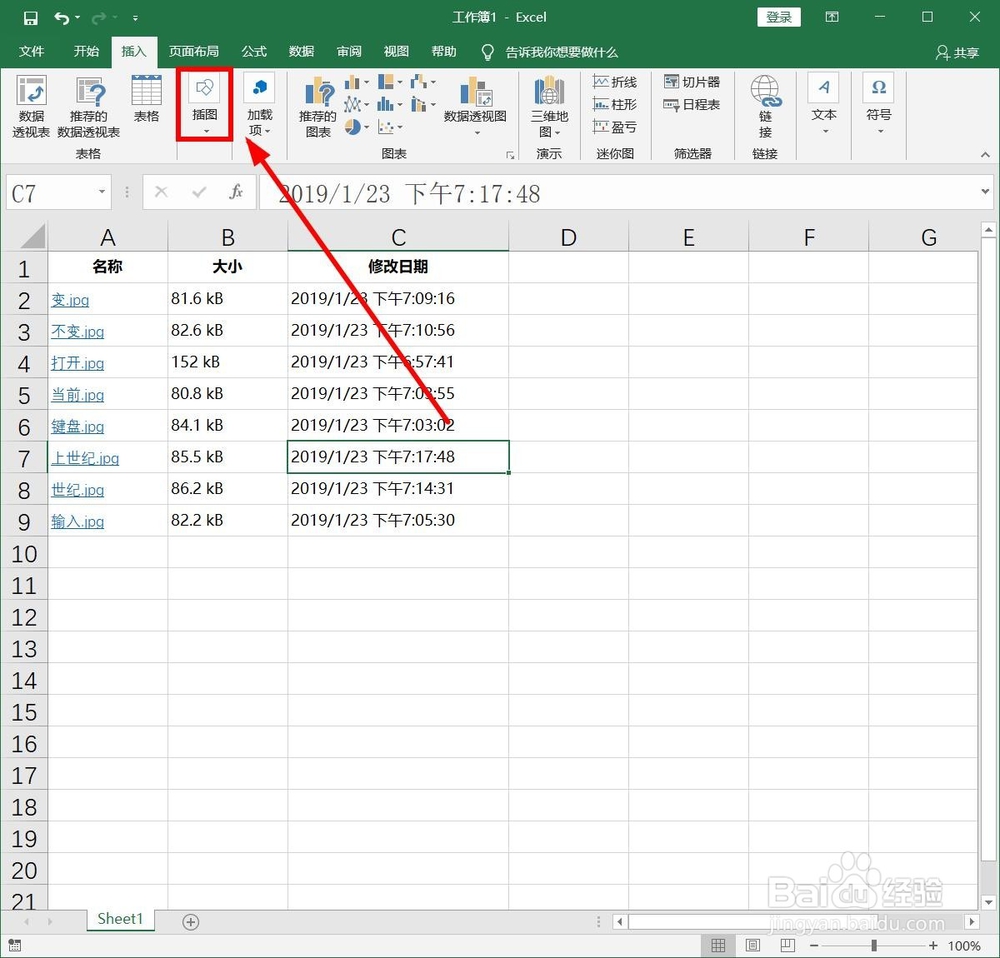This screenshot has width=1000, height=958.
Task: Switch to Page Layout view in status bar
Action: 753,945
